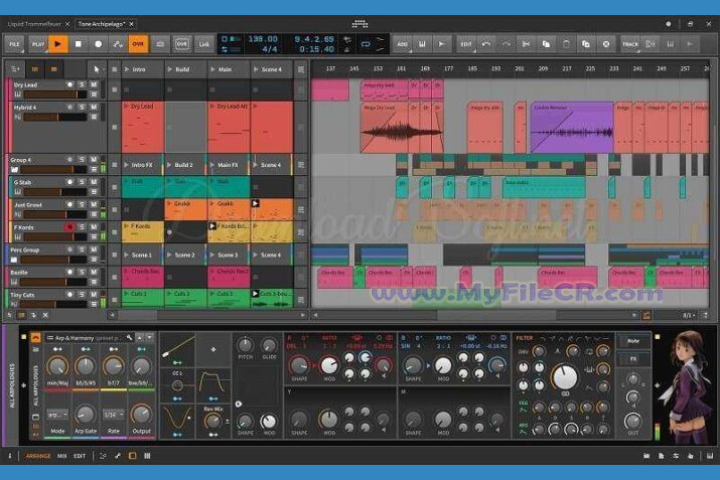Switch to EDIT view

(79, 456)
